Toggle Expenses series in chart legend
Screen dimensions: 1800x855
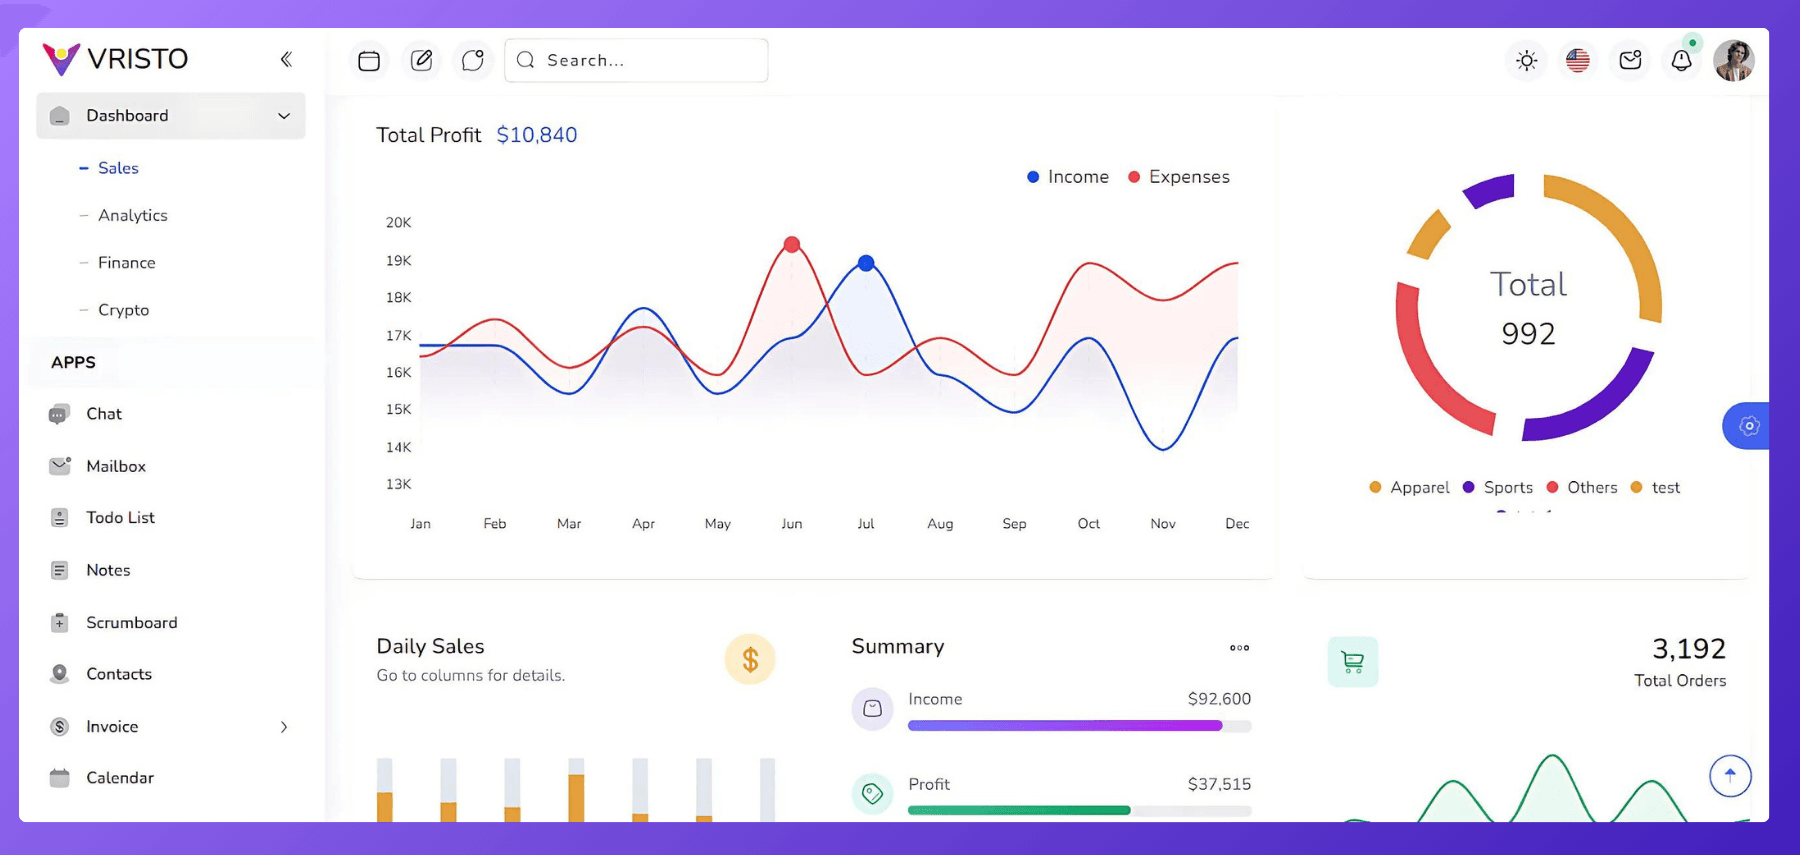click(x=1179, y=177)
